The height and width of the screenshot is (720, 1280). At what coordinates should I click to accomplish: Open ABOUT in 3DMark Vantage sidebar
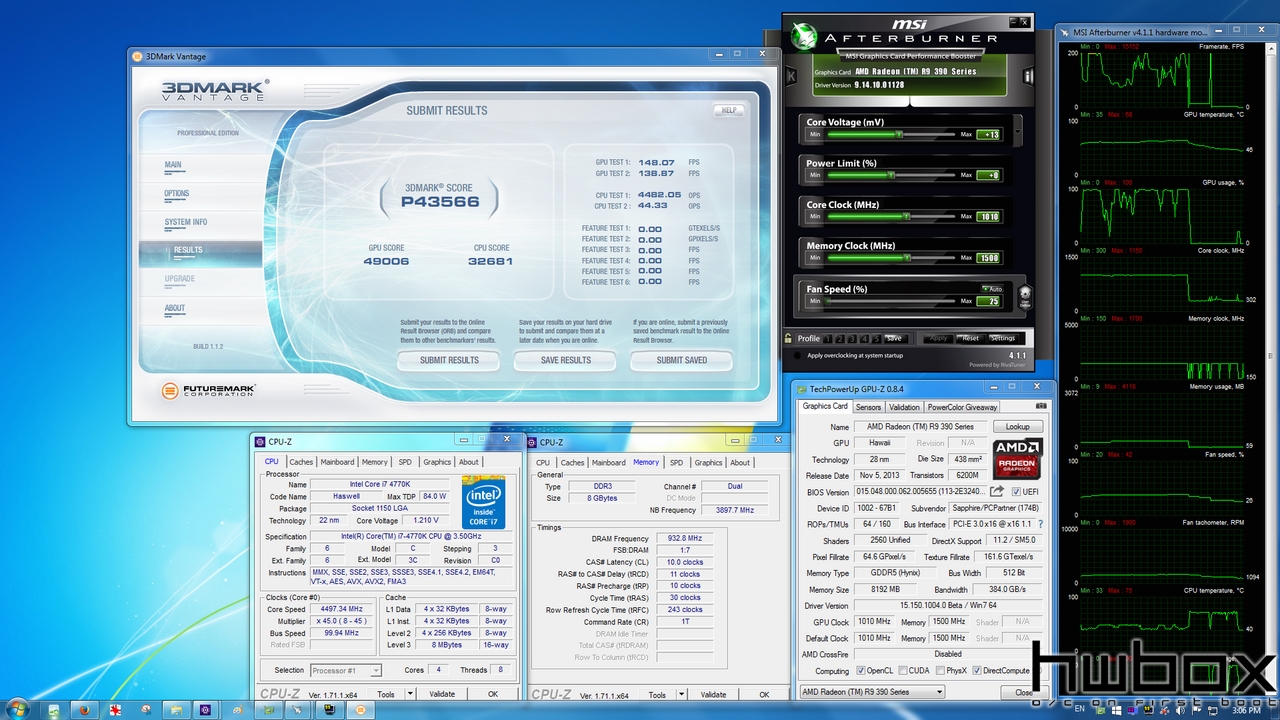[175, 308]
